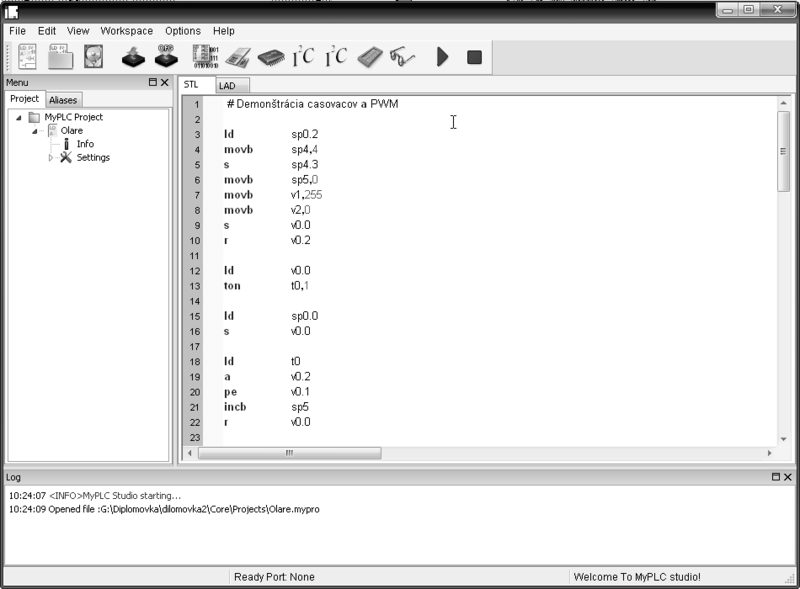Image resolution: width=800 pixels, height=589 pixels.
Task: Collapse the MyPLC Project tree node
Action: click(x=19, y=118)
